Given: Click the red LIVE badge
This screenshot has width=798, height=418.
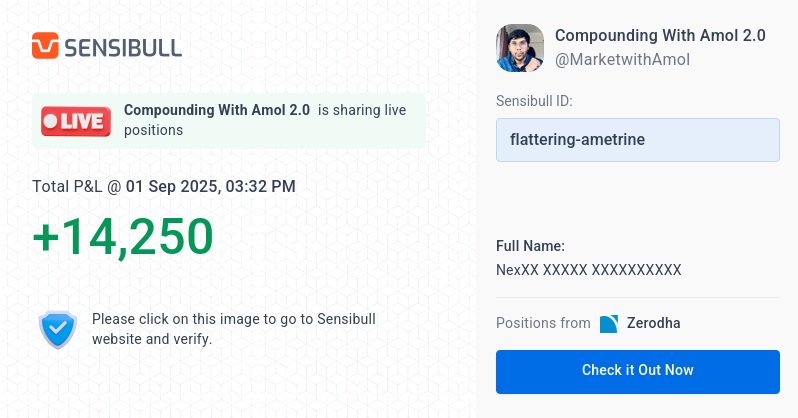Looking at the screenshot, I should (x=76, y=121).
